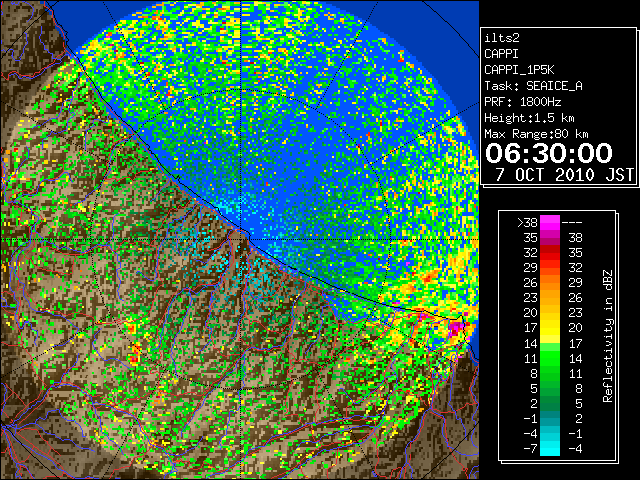The width and height of the screenshot is (640, 480).
Task: Pick the yellow 17–20 dBZ legend band
Action: click(x=550, y=328)
